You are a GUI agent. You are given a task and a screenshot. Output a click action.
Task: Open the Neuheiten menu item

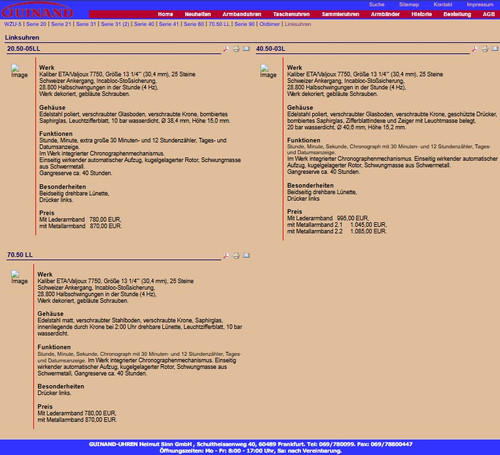pos(198,14)
